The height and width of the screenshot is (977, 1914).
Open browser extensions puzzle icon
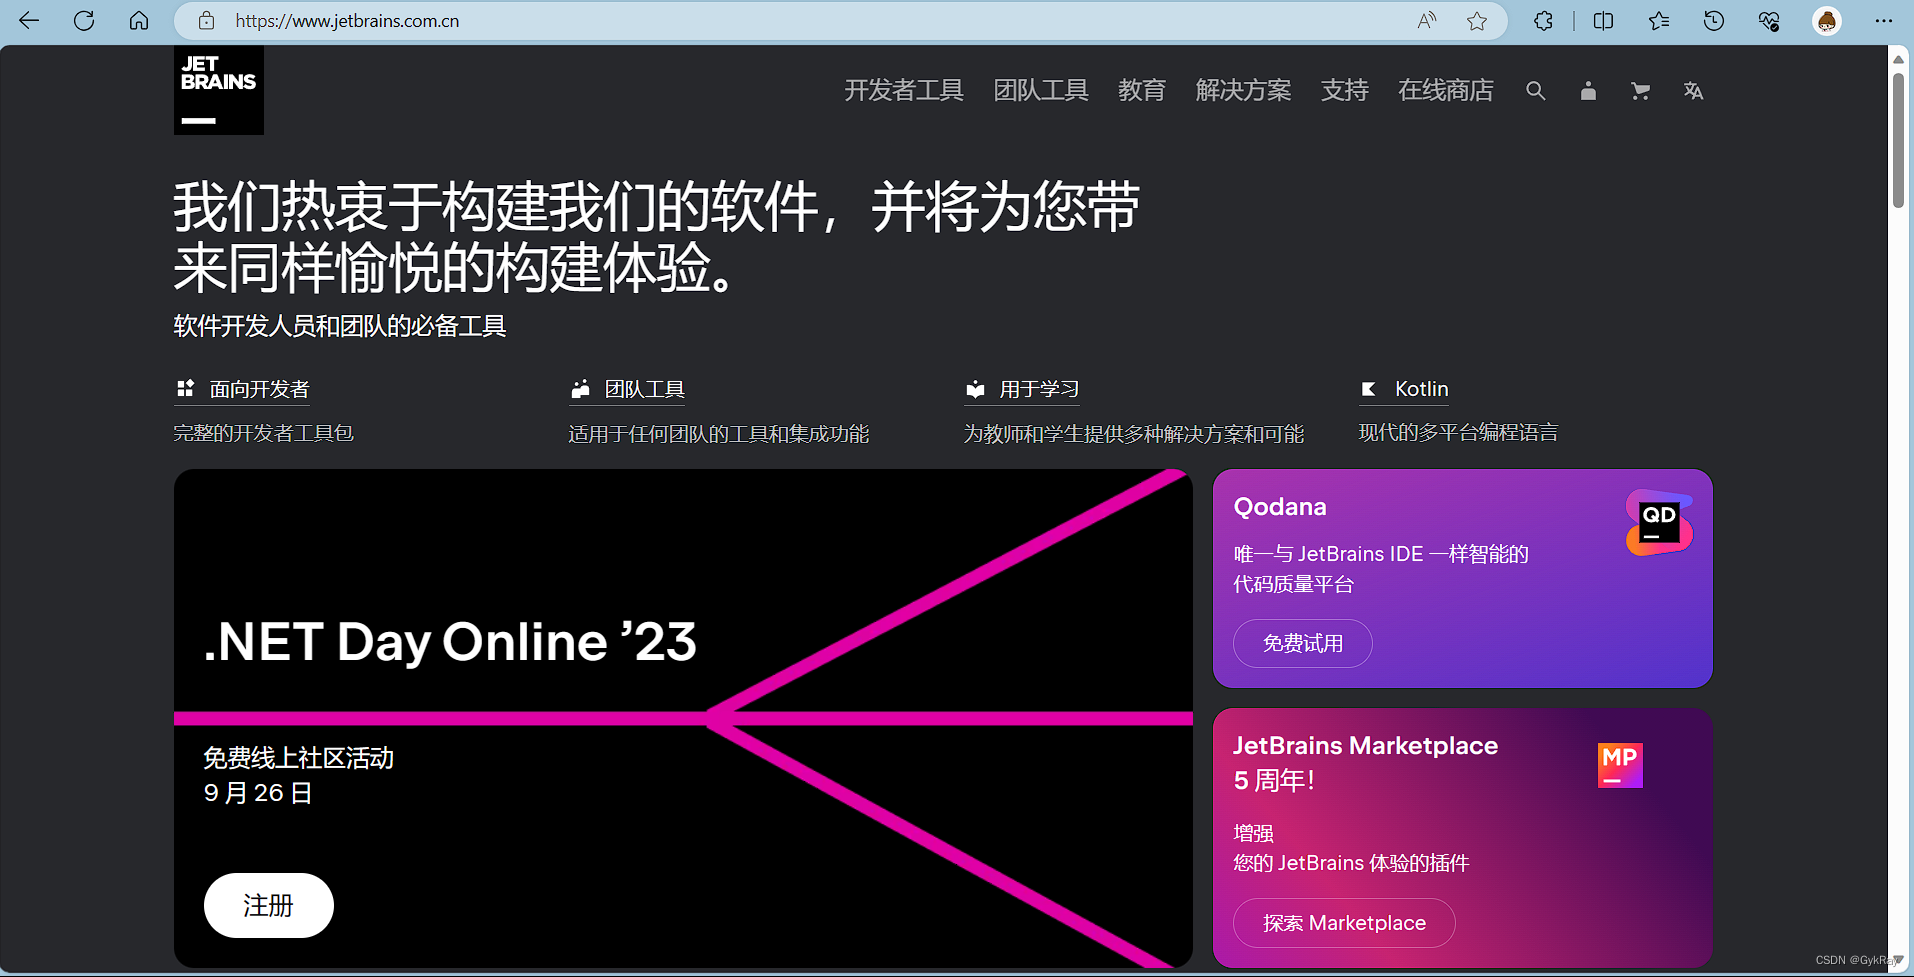[x=1543, y=20]
